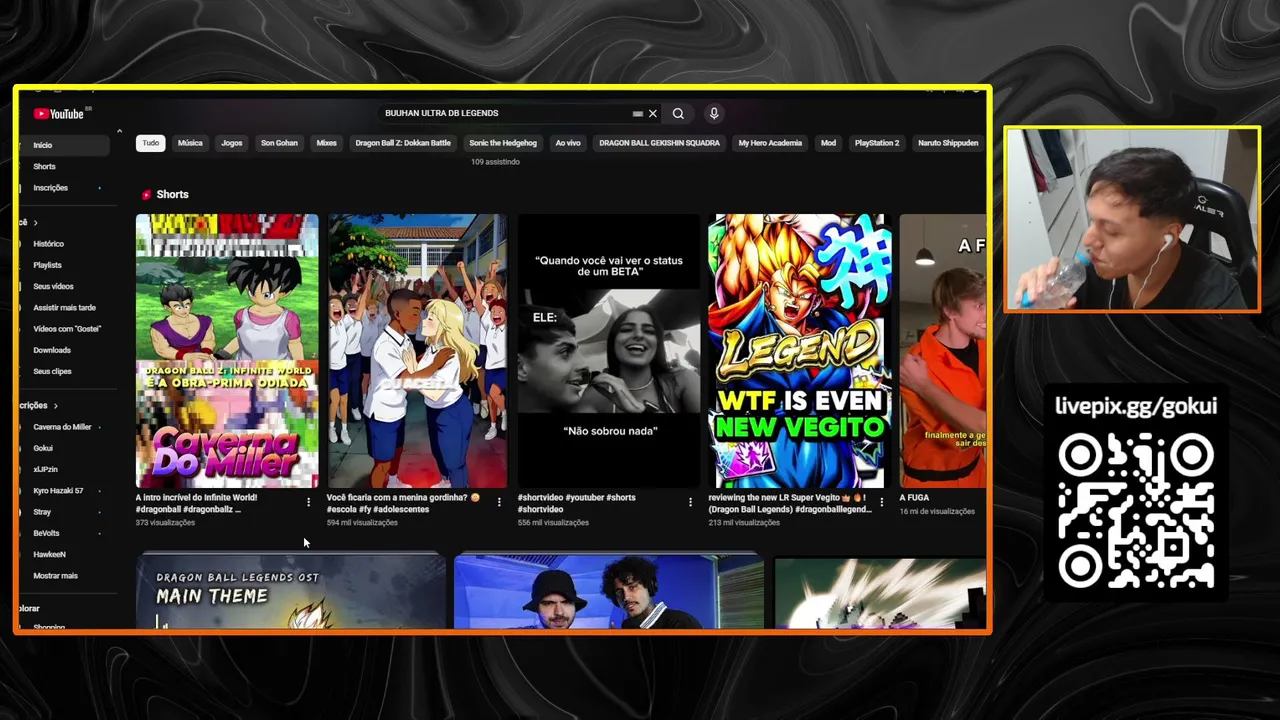The width and height of the screenshot is (1280, 720).
Task: Select the My Hero Academia chip
Action: click(x=770, y=143)
